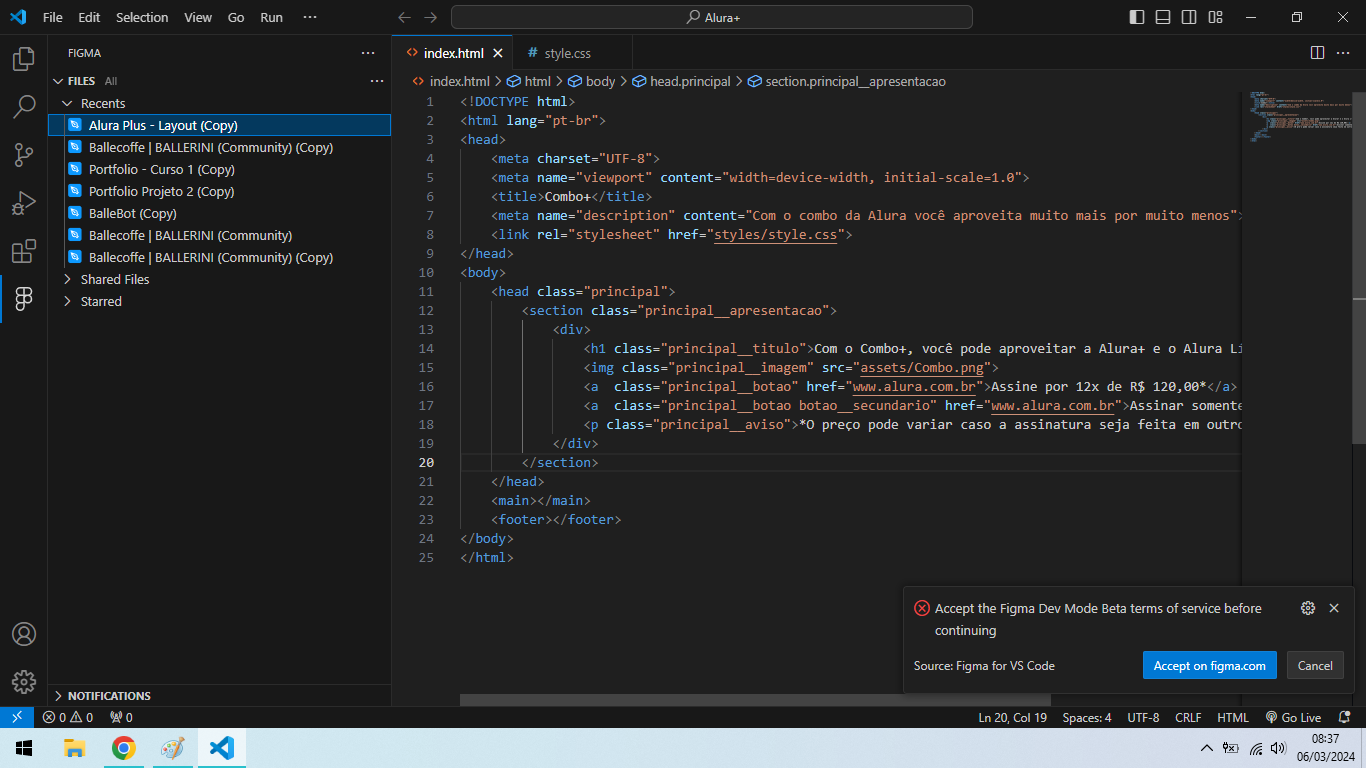
Task: Open the Selection menu
Action: pos(142,17)
